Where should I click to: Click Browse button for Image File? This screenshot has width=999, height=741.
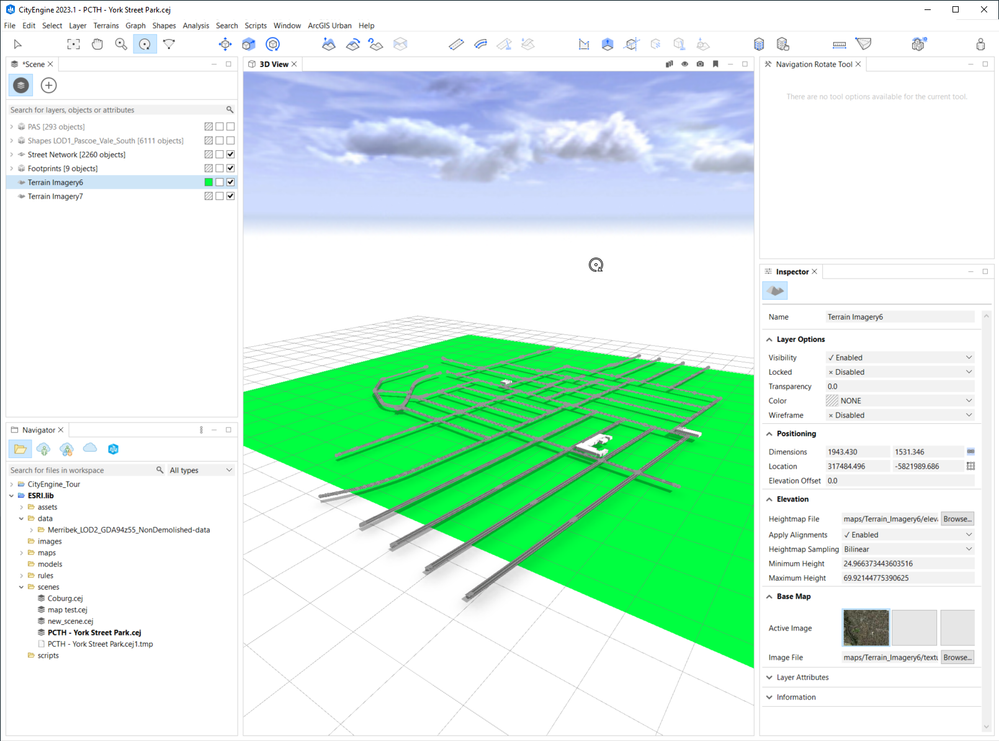tap(958, 657)
